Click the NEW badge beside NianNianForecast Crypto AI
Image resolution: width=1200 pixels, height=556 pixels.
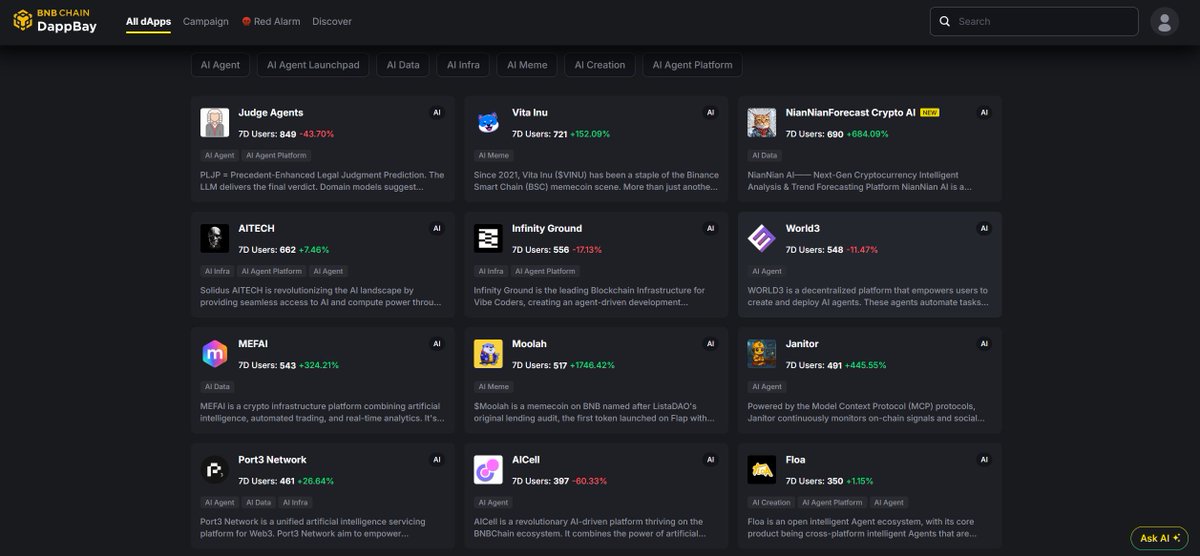pos(930,113)
